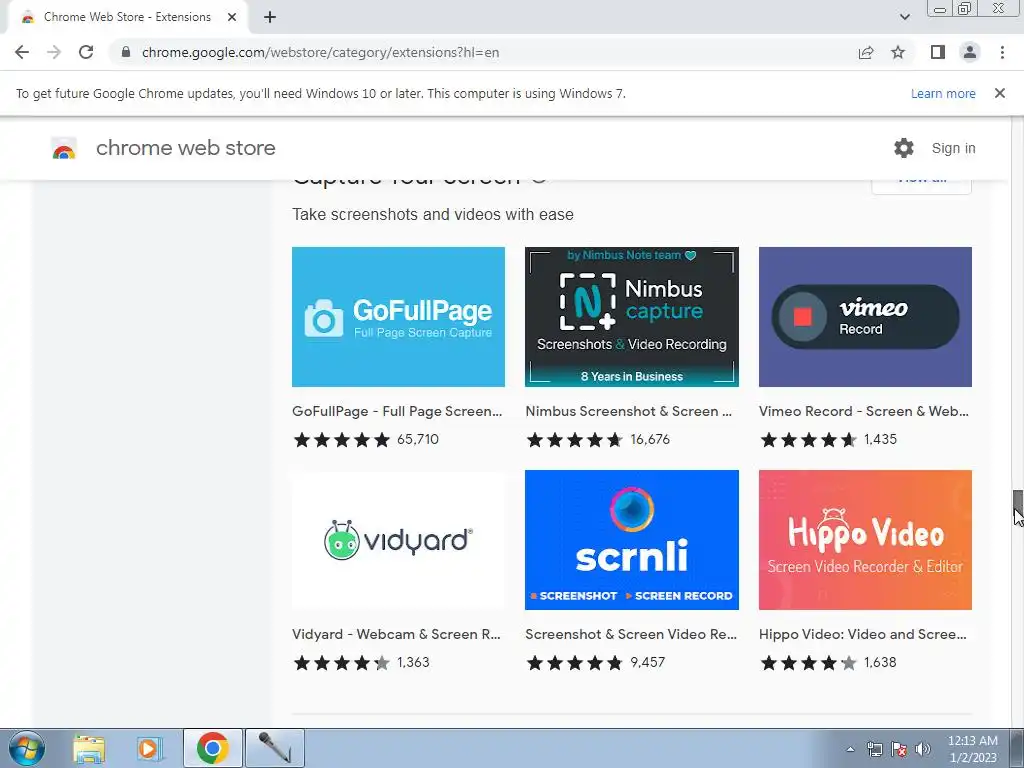Click Nimbus rating count 16,676
The height and width of the screenshot is (768, 1024).
click(x=650, y=440)
